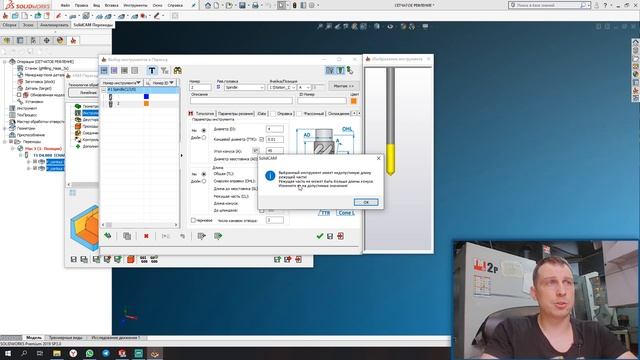Select the third view mode icon in tool dialog
Image resolution: width=640 pixels, height=360 pixels.
click(x=124, y=71)
